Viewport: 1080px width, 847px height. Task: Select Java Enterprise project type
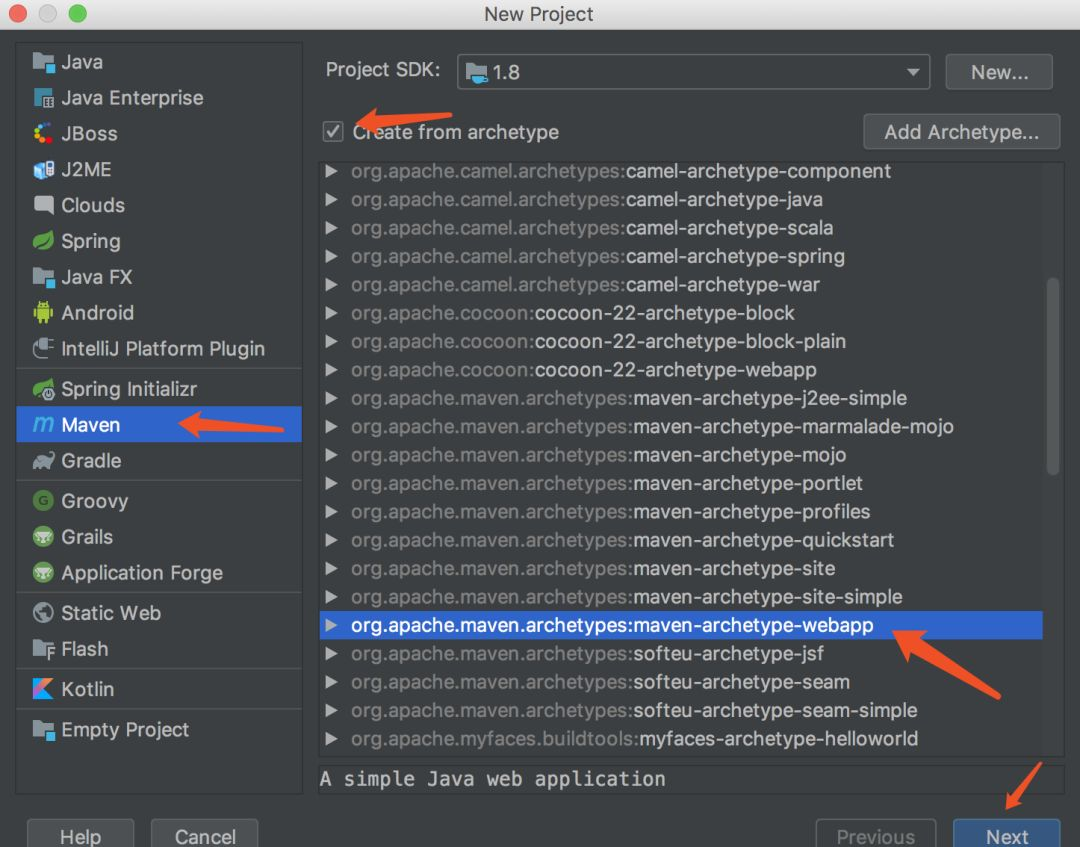pyautogui.click(x=159, y=98)
